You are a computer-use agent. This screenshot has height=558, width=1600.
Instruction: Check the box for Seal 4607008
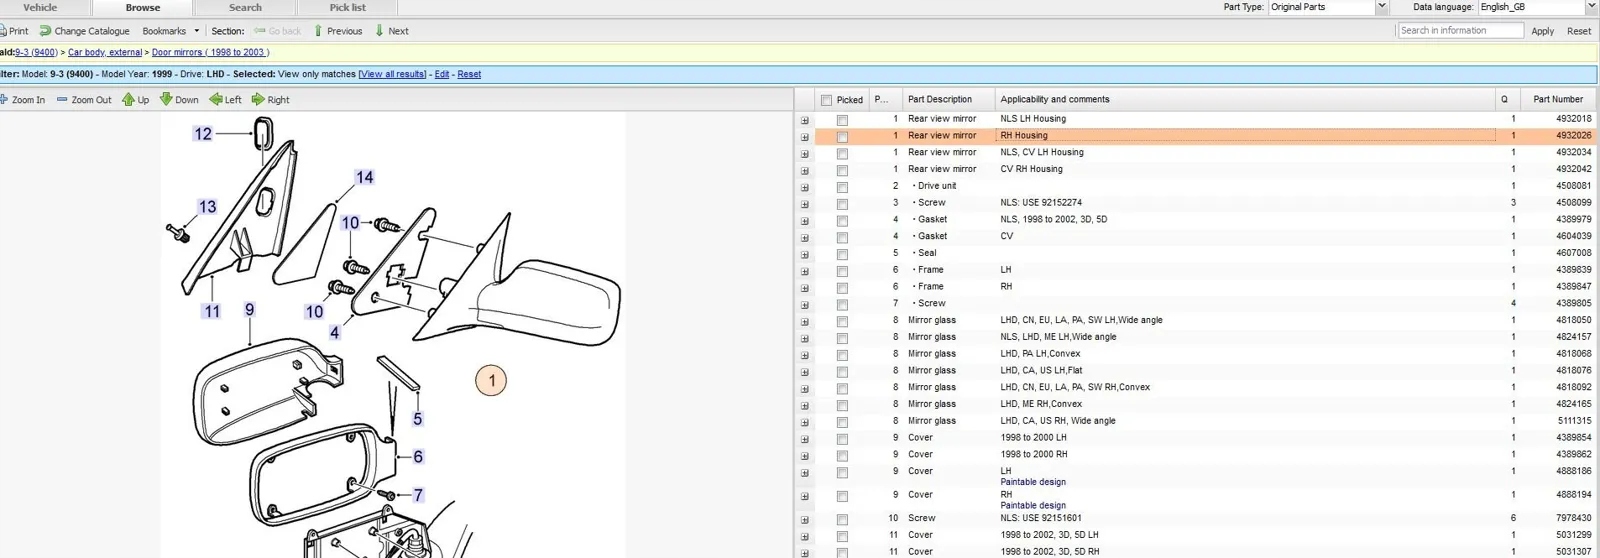(842, 254)
